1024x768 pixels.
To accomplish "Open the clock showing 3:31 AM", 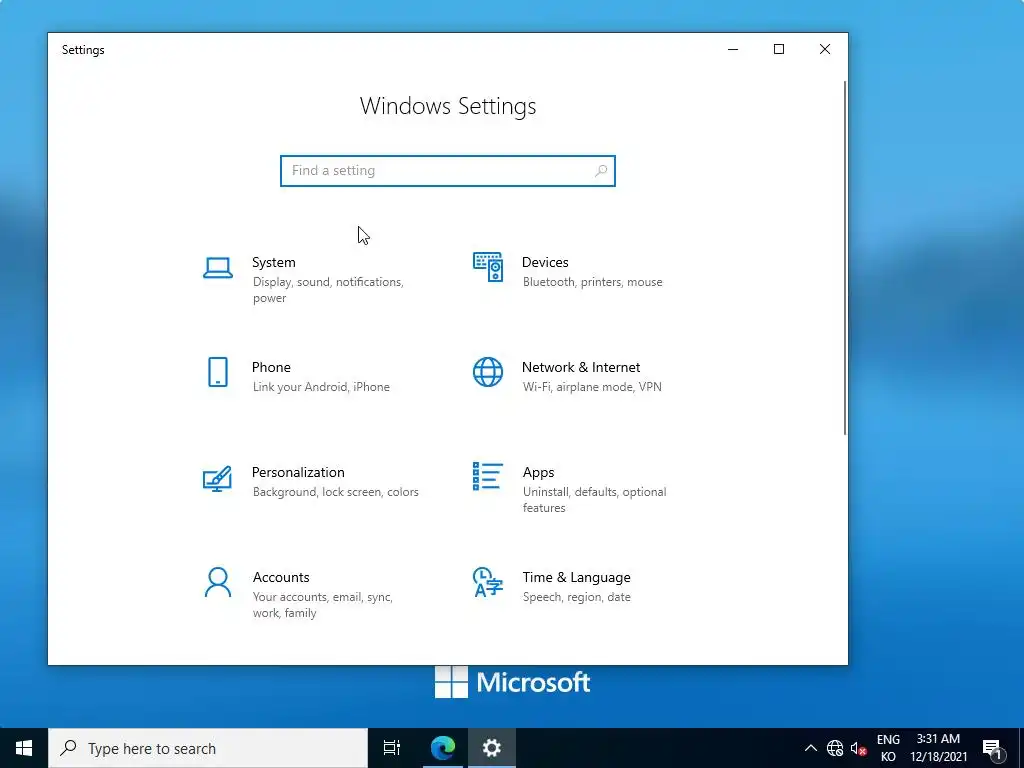I will pyautogui.click(x=938, y=748).
